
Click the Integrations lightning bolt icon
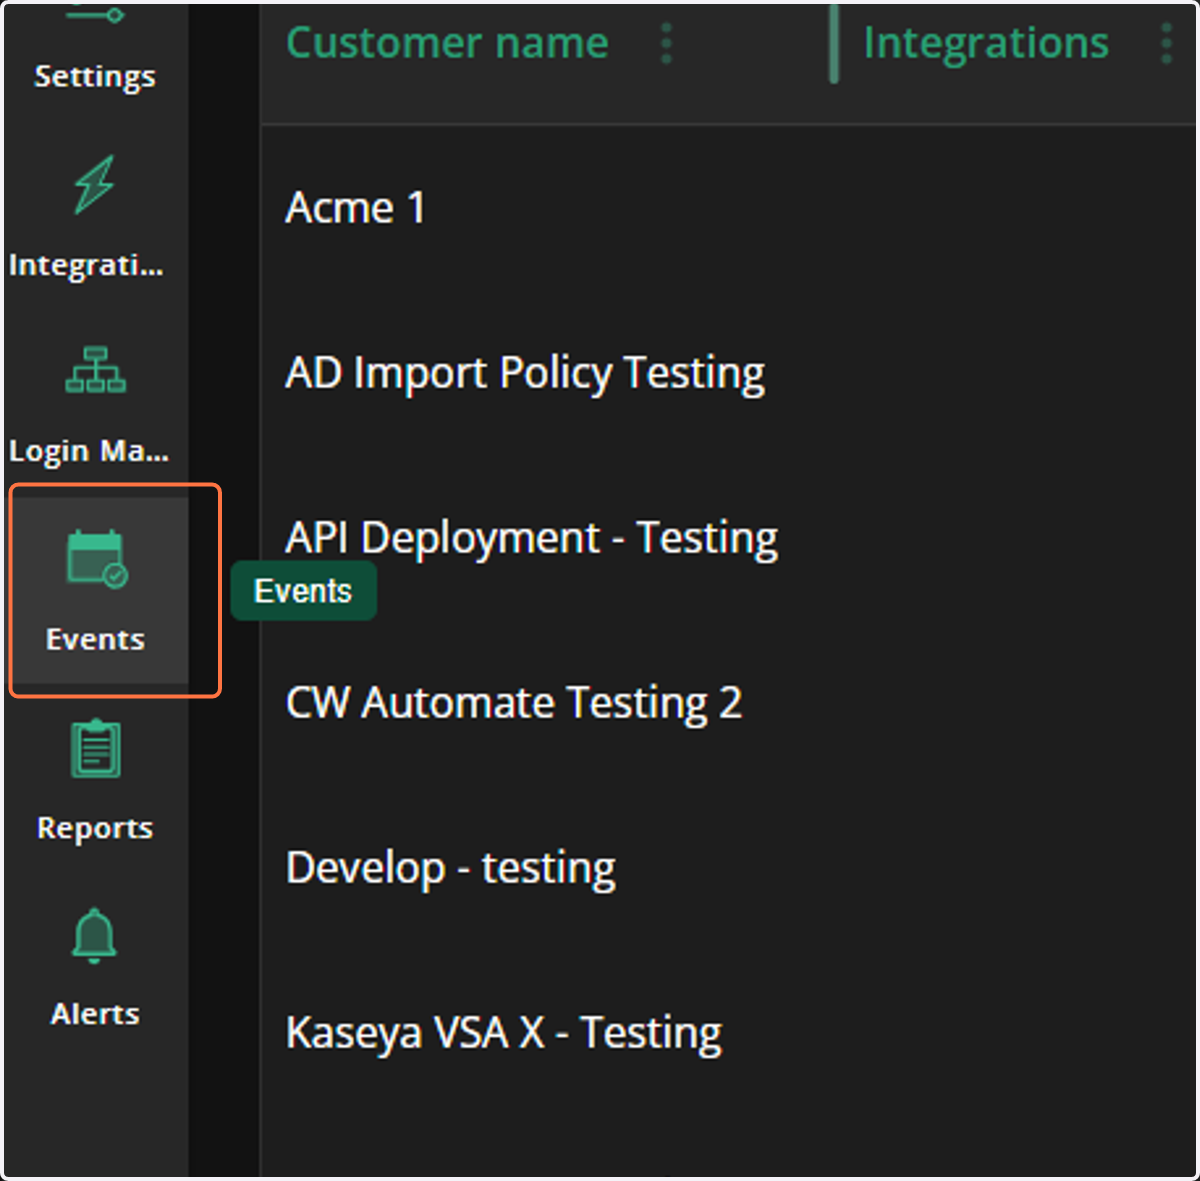(95, 184)
